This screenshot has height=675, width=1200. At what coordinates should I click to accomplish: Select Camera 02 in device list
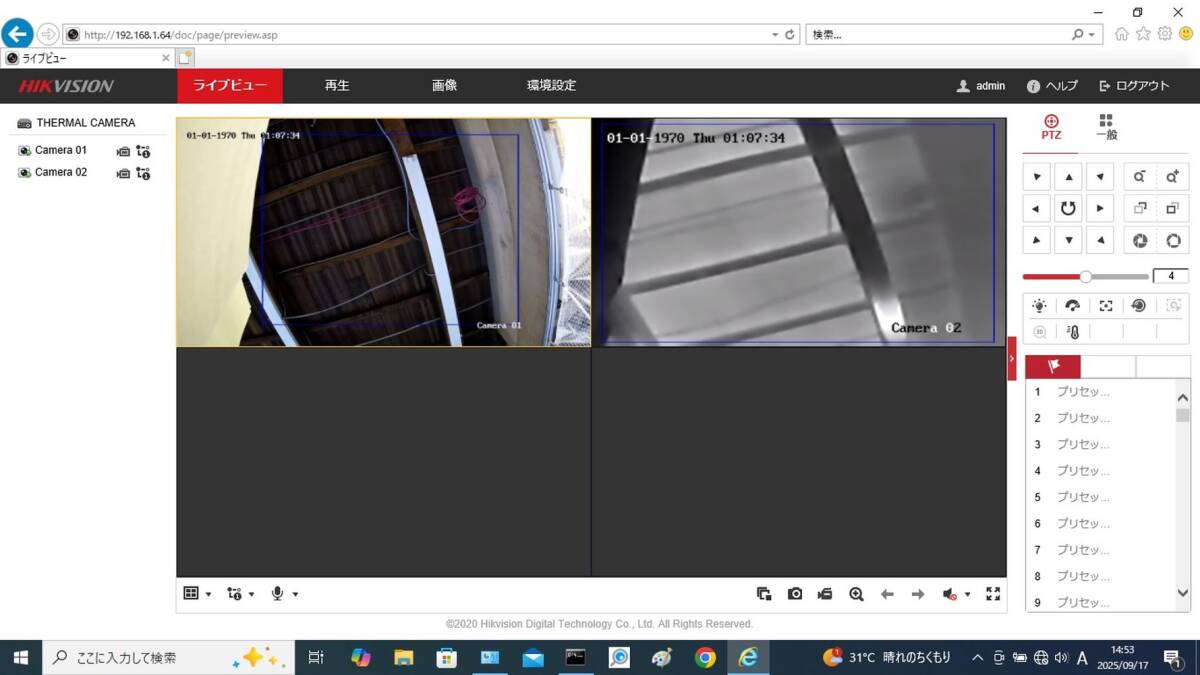[x=61, y=173]
